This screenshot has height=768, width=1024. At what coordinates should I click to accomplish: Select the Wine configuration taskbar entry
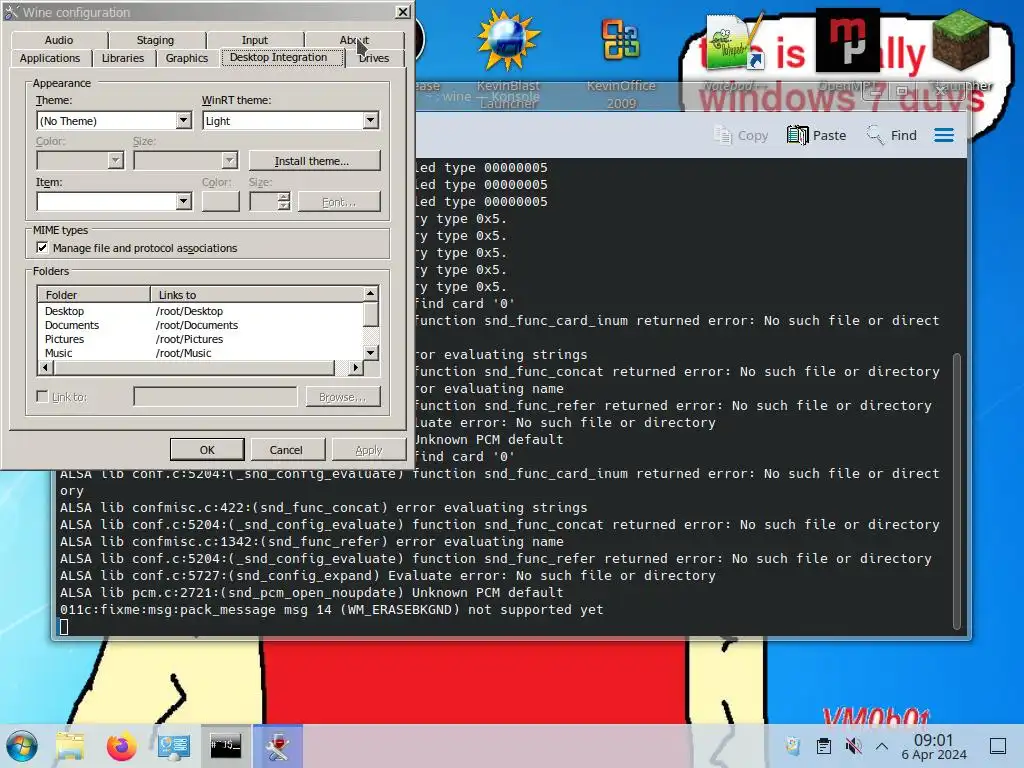pos(278,746)
